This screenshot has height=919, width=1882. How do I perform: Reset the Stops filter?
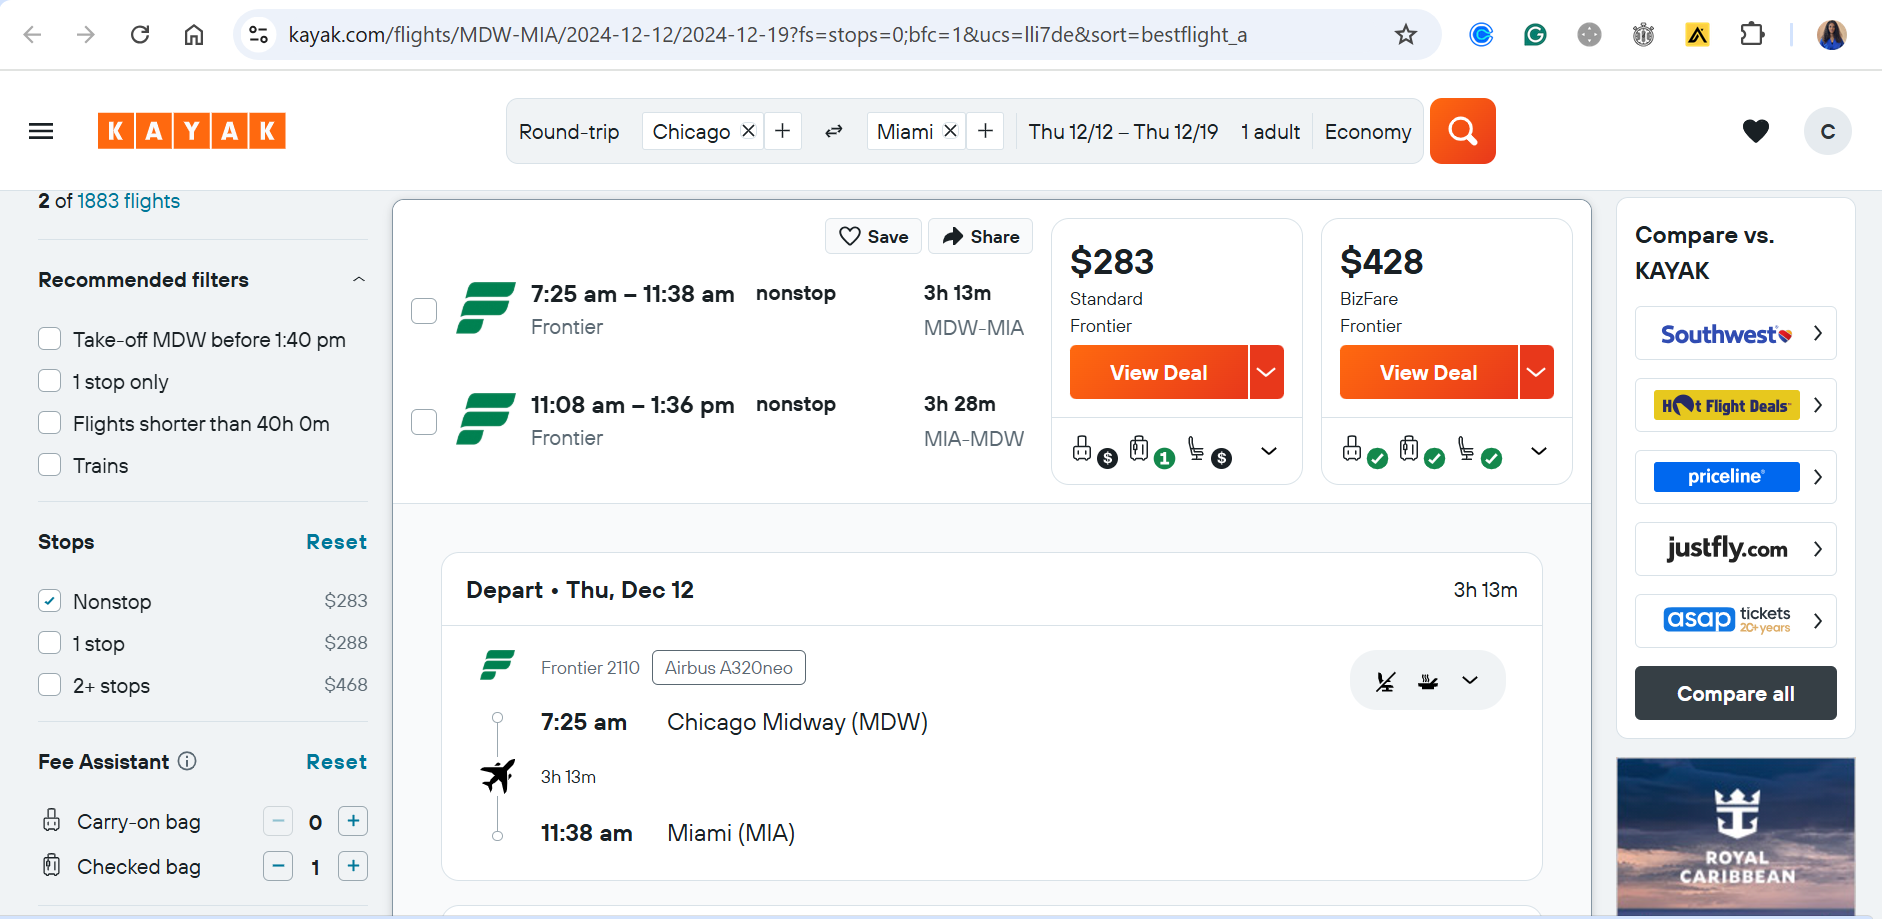336,541
